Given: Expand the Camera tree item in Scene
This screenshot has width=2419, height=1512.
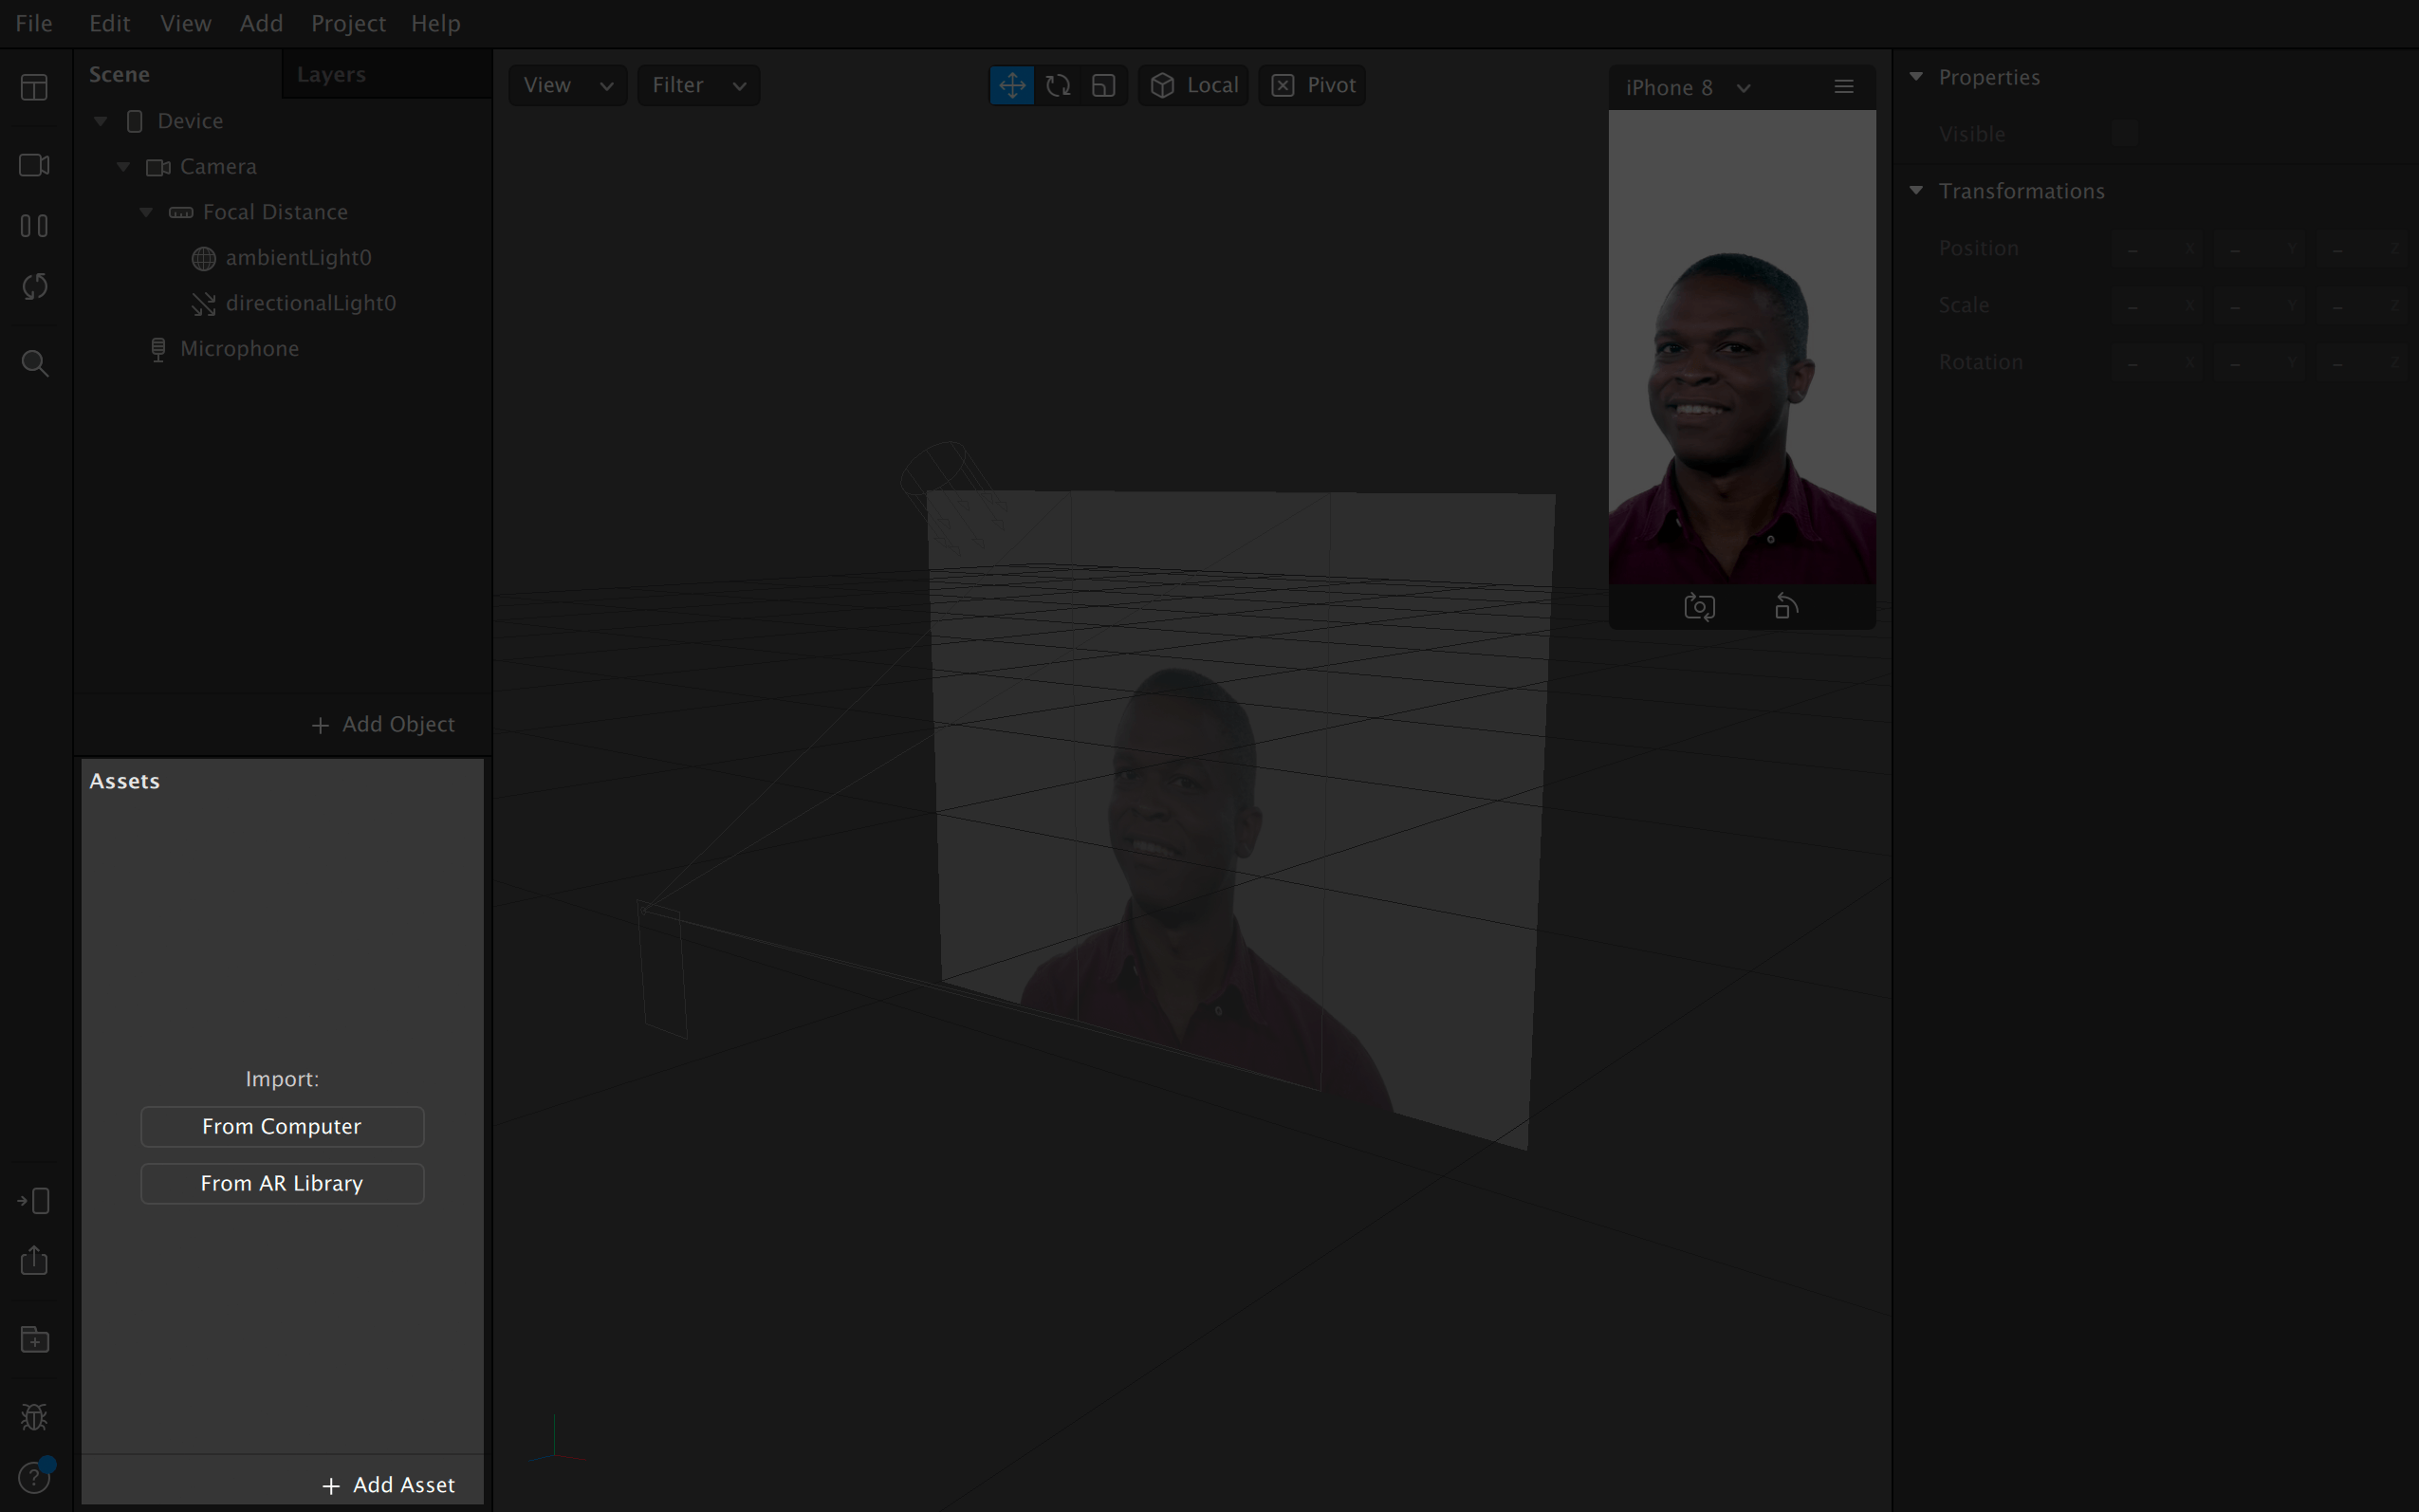Looking at the screenshot, I should click(123, 165).
